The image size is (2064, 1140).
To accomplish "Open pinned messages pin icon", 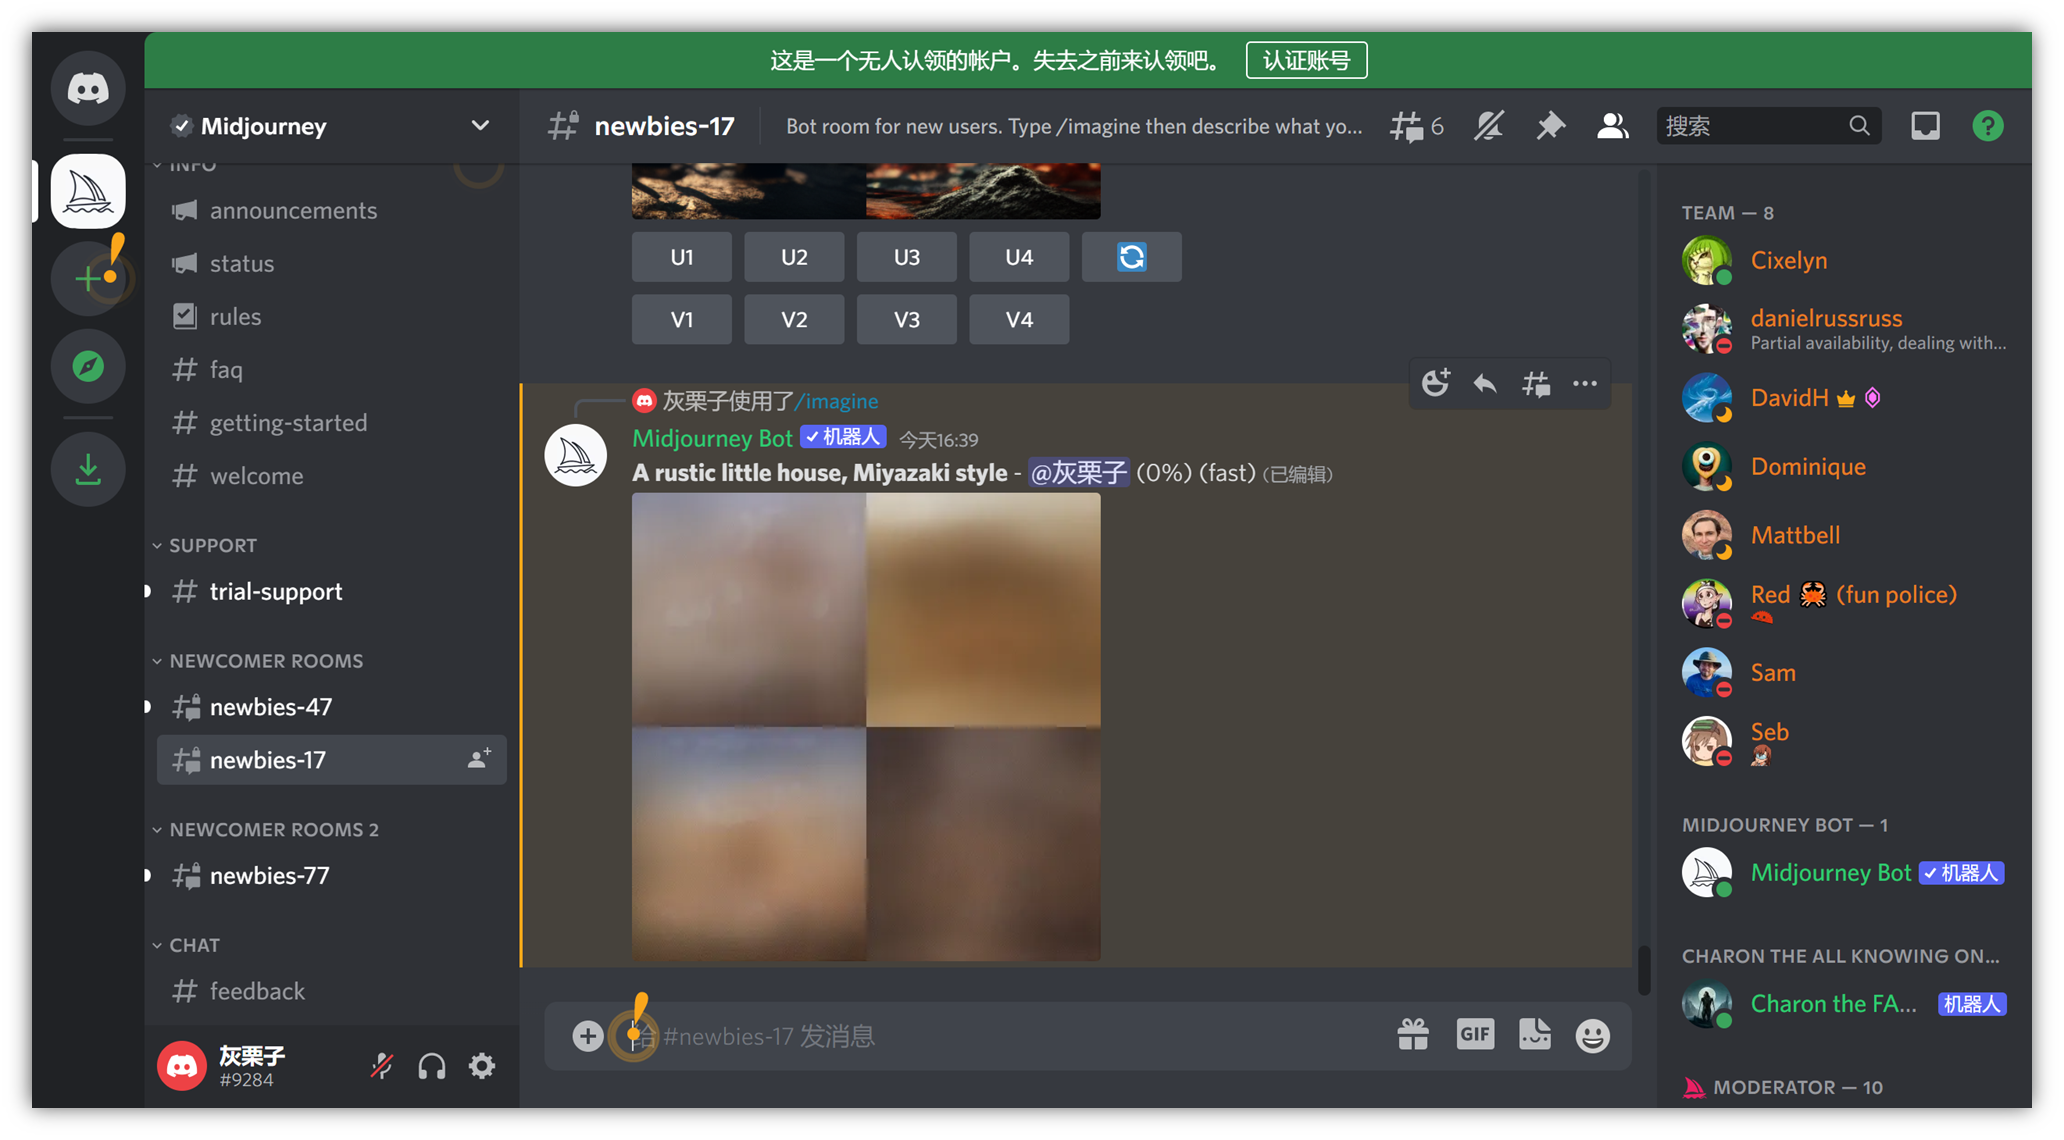I will pos(1550,126).
